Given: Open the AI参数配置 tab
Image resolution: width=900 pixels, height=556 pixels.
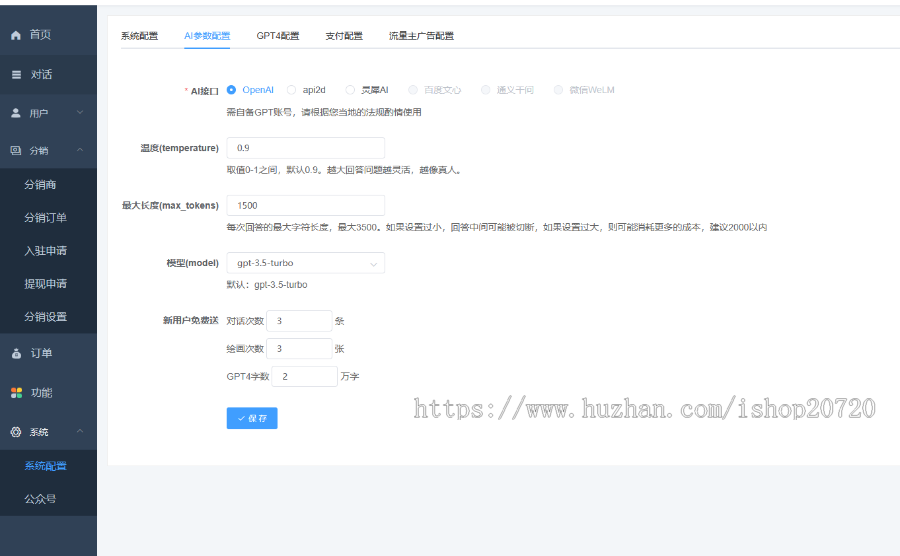Looking at the screenshot, I should pyautogui.click(x=207, y=36).
